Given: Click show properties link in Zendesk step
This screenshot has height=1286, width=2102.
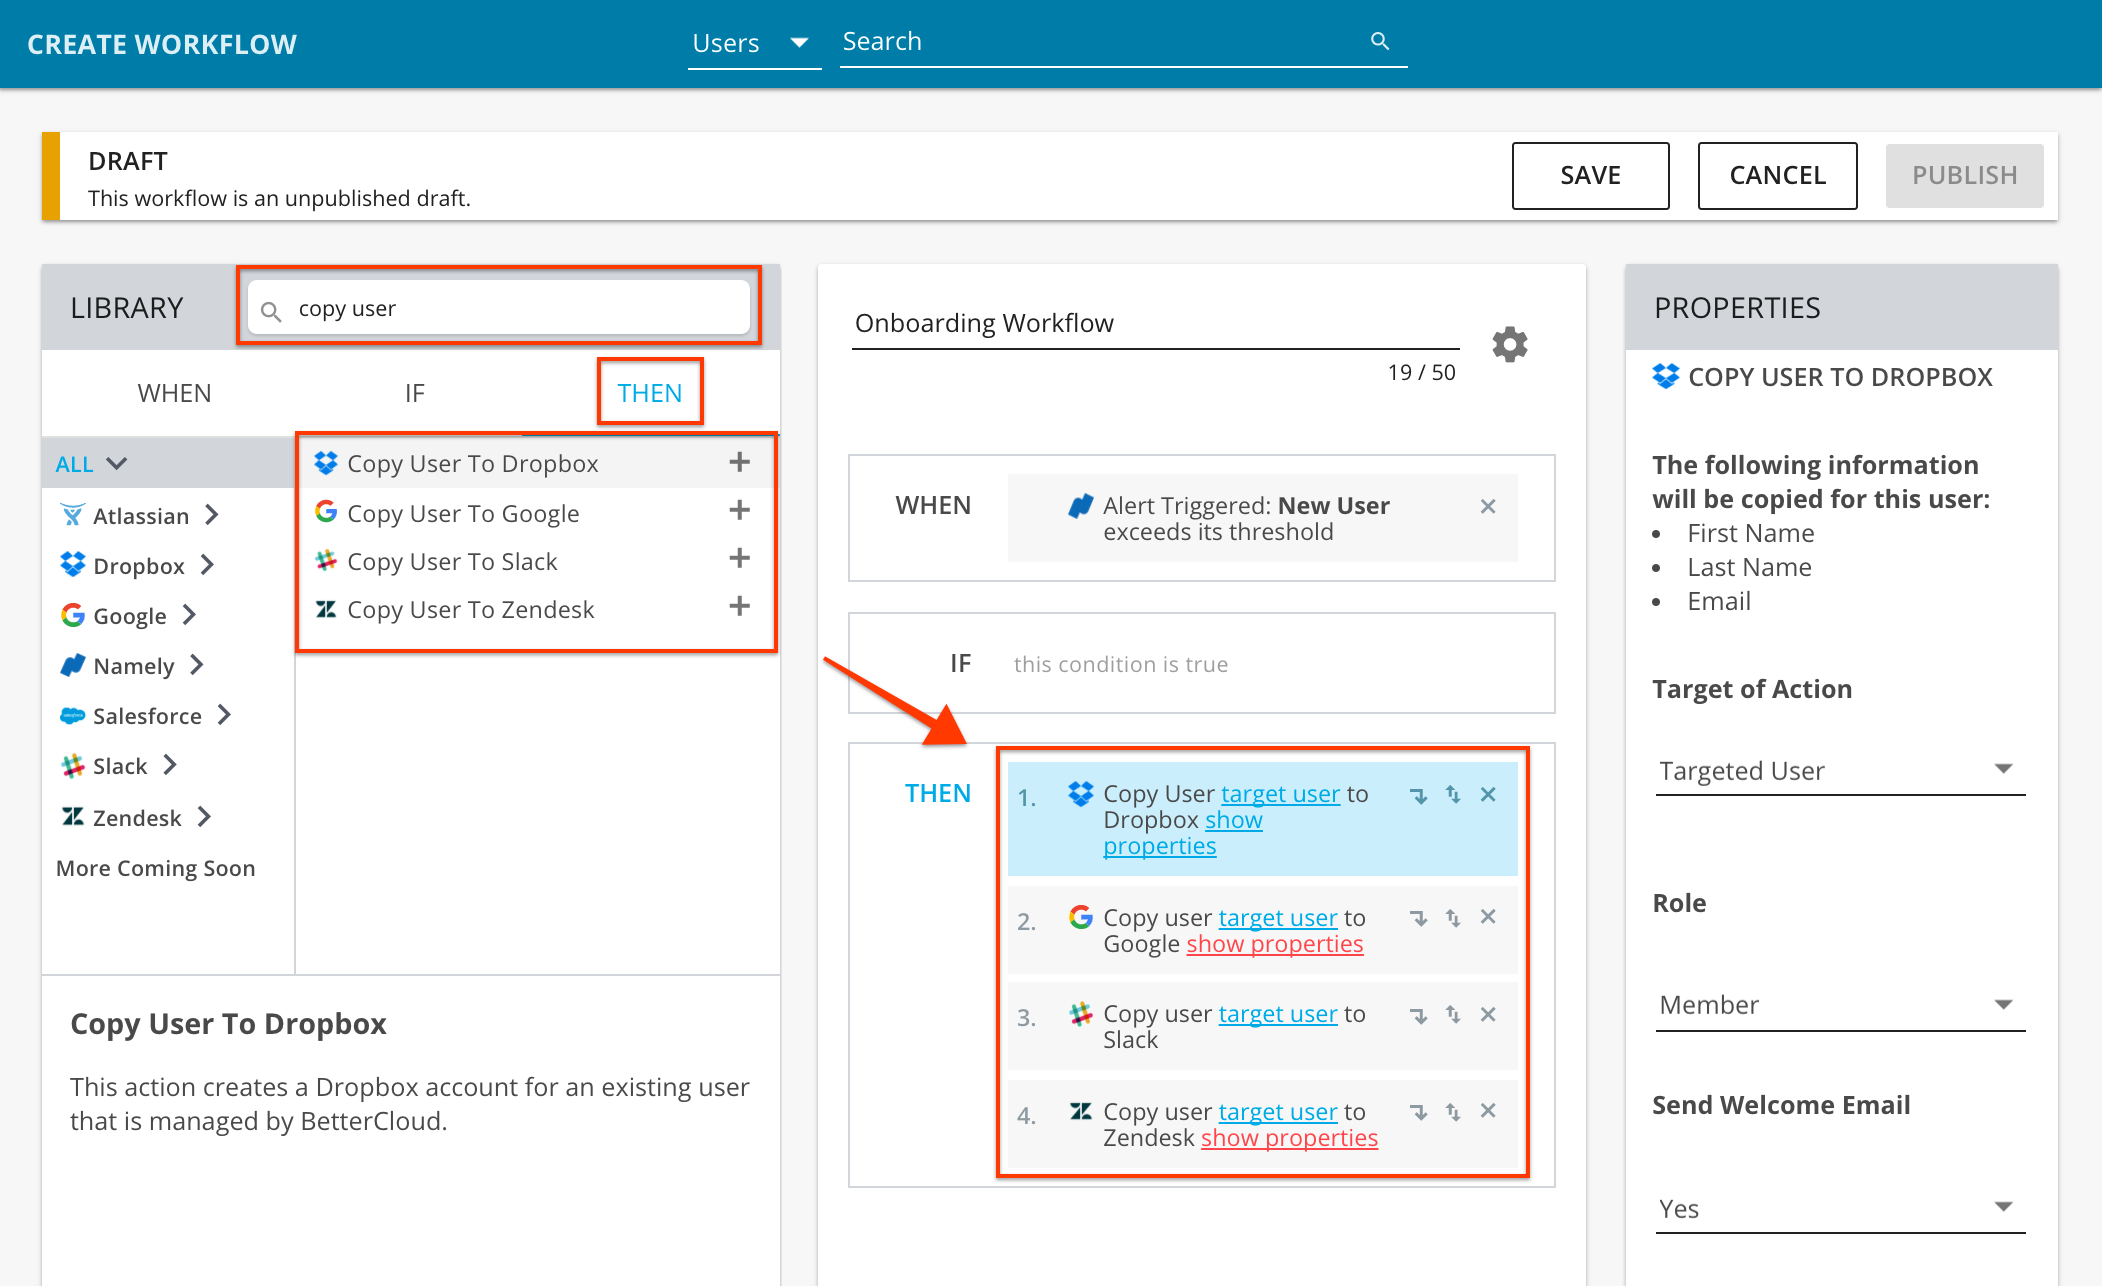Looking at the screenshot, I should tap(1289, 1138).
